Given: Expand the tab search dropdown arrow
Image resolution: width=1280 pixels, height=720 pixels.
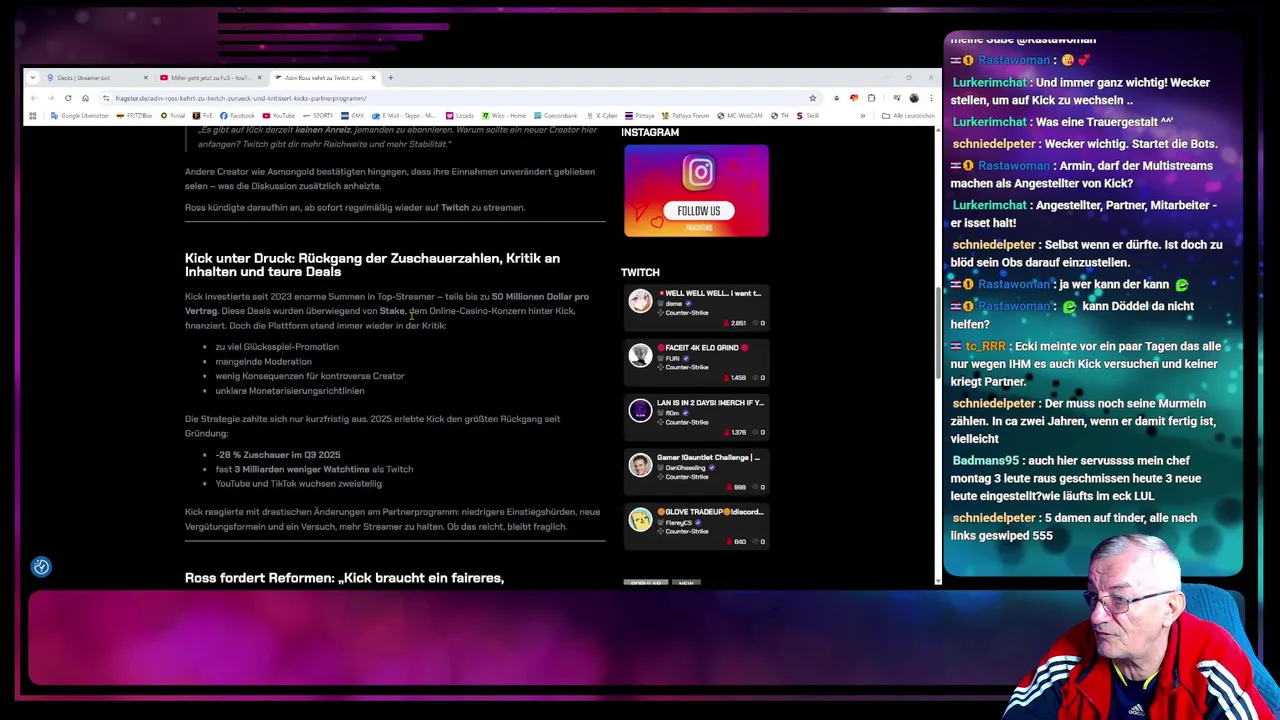Looking at the screenshot, I should [33, 78].
